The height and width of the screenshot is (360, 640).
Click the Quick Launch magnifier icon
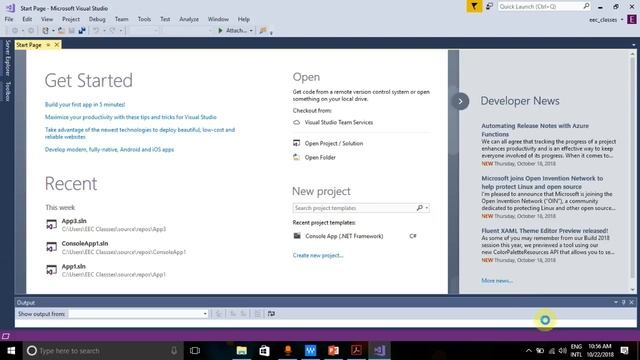pyautogui.click(x=586, y=6)
